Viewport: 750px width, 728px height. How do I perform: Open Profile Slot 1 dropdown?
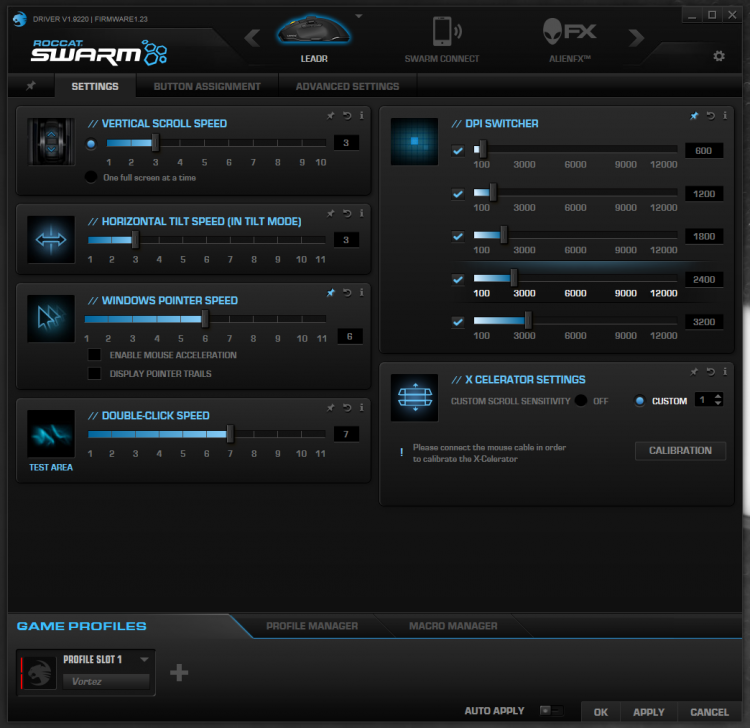[144, 659]
